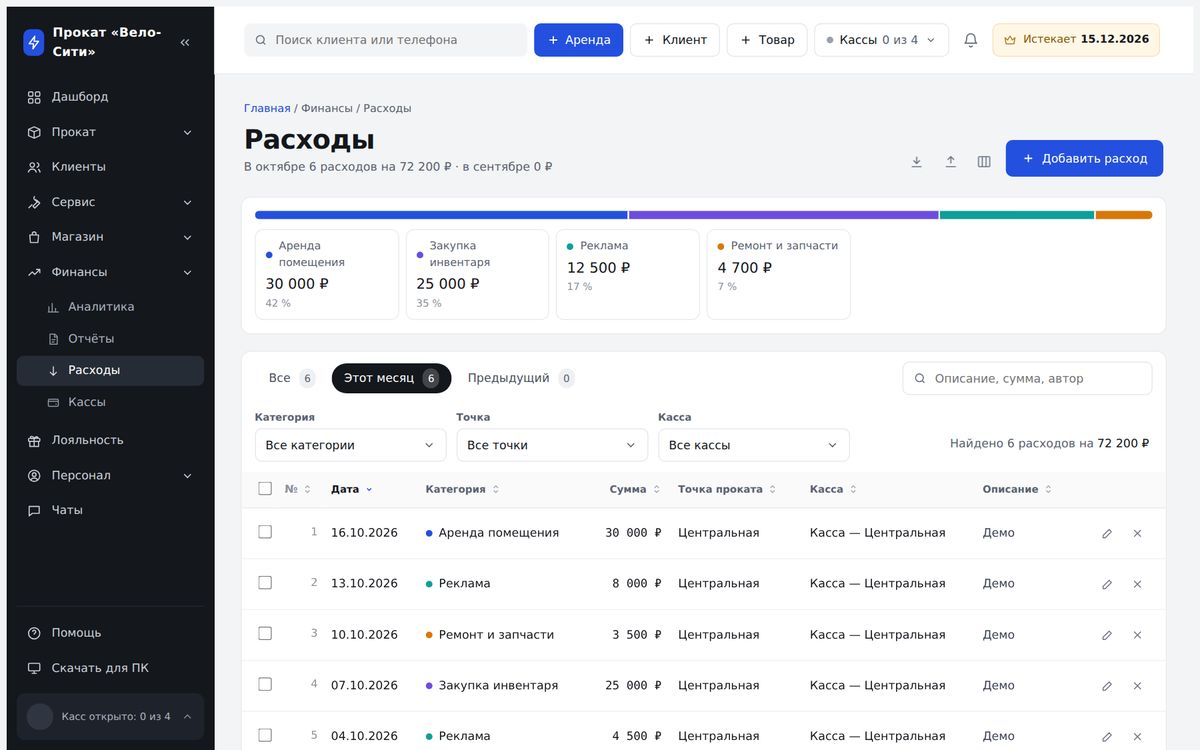The width and height of the screenshot is (1200, 750).
Task: Sort by the Сумма column
Action: pyautogui.click(x=635, y=489)
